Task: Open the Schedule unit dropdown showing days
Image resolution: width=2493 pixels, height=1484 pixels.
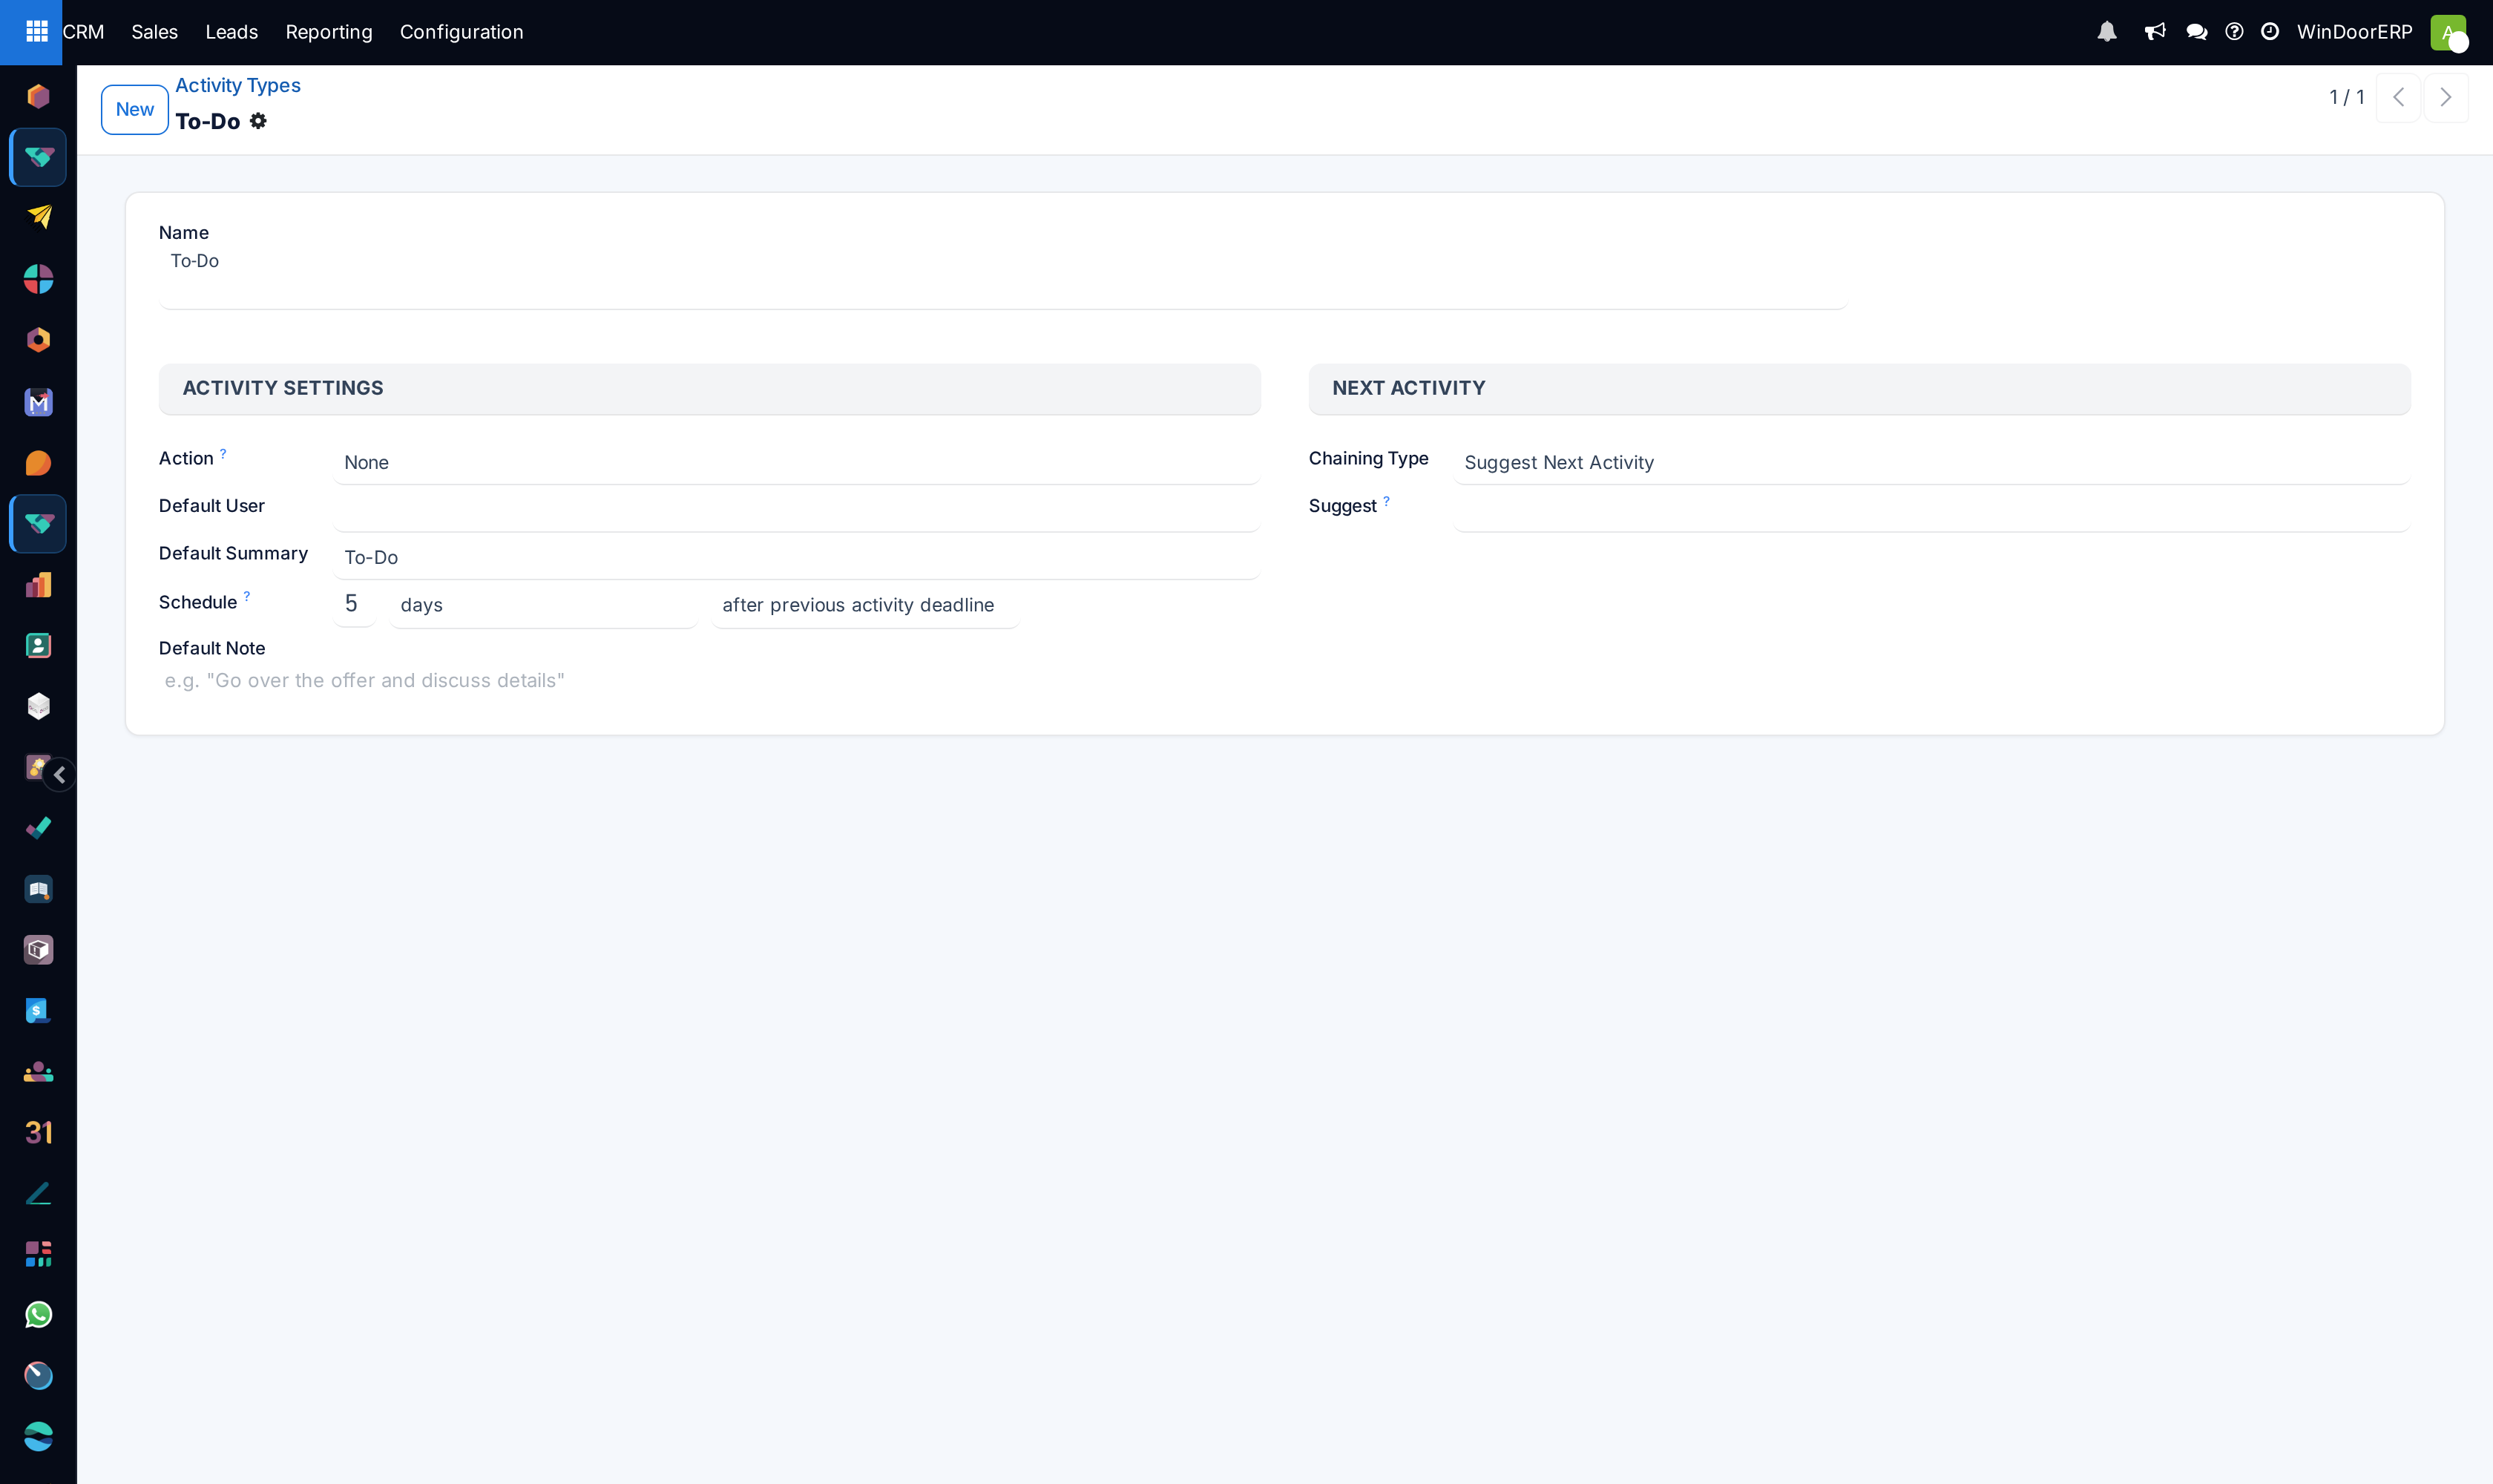Action: click(543, 605)
